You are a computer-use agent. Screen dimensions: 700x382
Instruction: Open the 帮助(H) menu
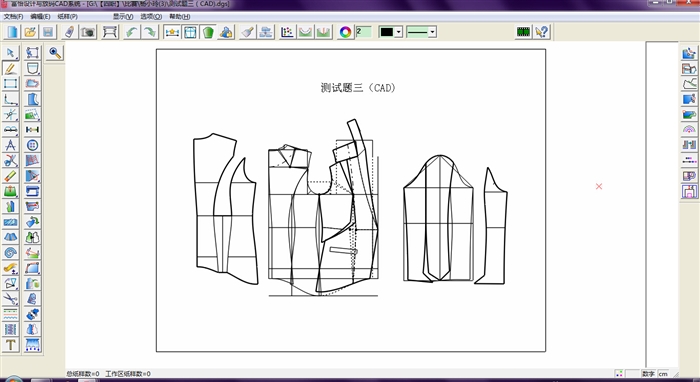[x=179, y=17]
